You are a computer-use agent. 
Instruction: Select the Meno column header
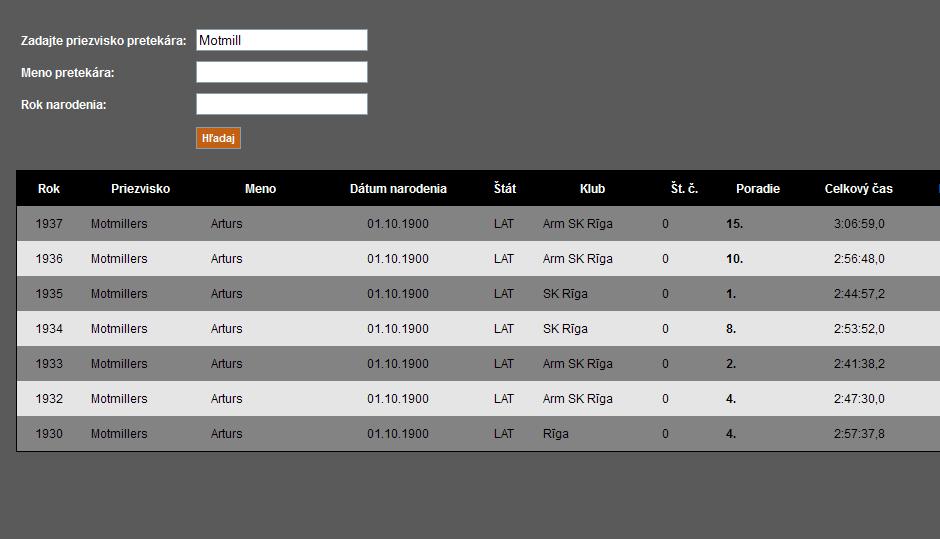(x=260, y=189)
